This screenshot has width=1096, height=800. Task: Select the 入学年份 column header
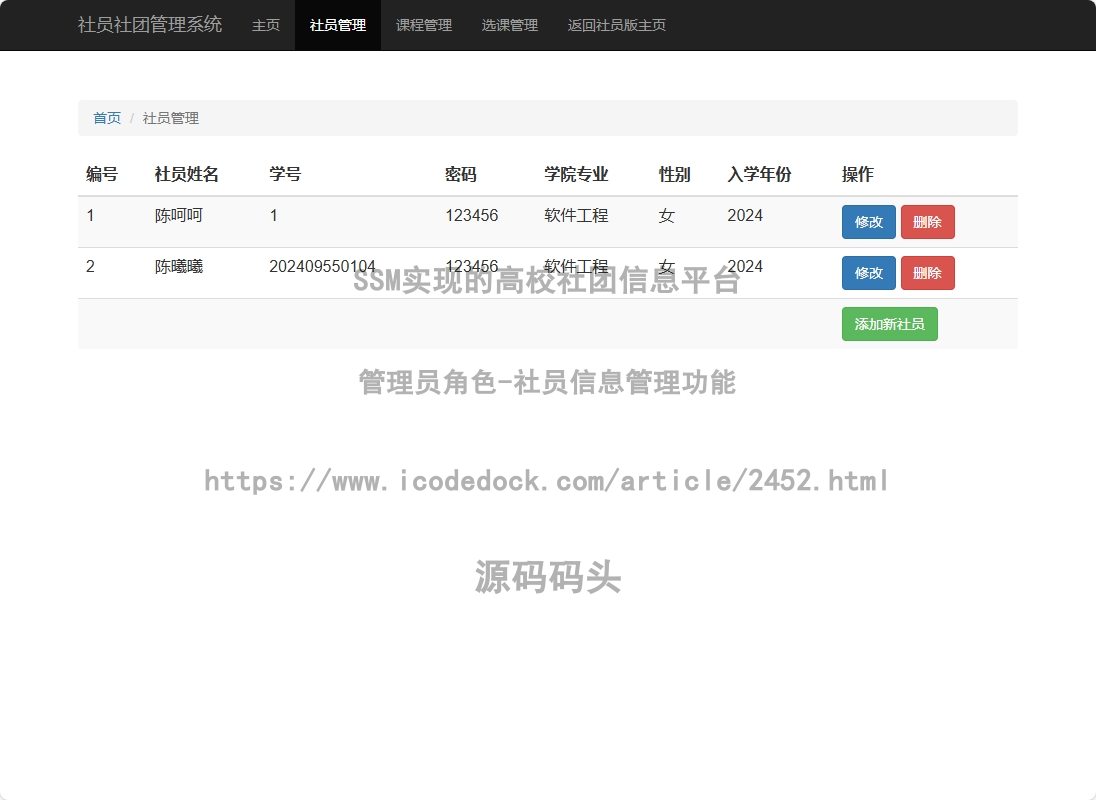point(759,174)
